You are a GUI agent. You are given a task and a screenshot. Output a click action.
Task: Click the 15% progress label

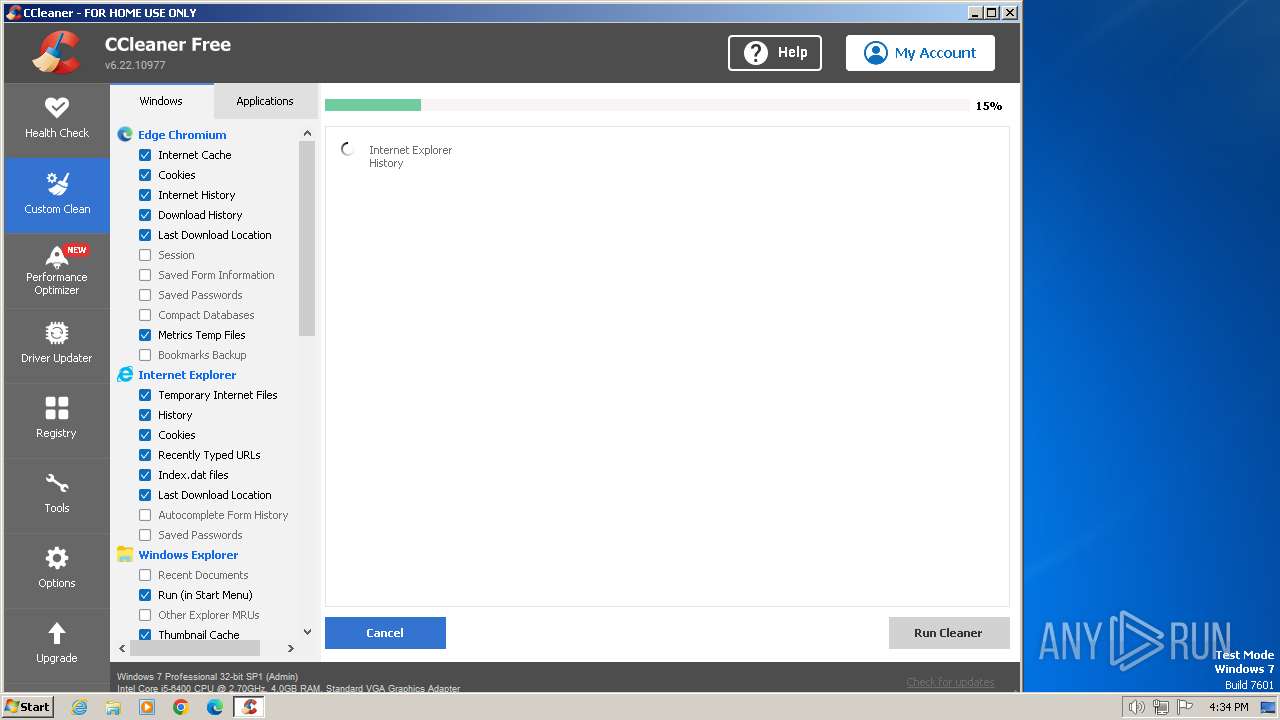click(989, 106)
